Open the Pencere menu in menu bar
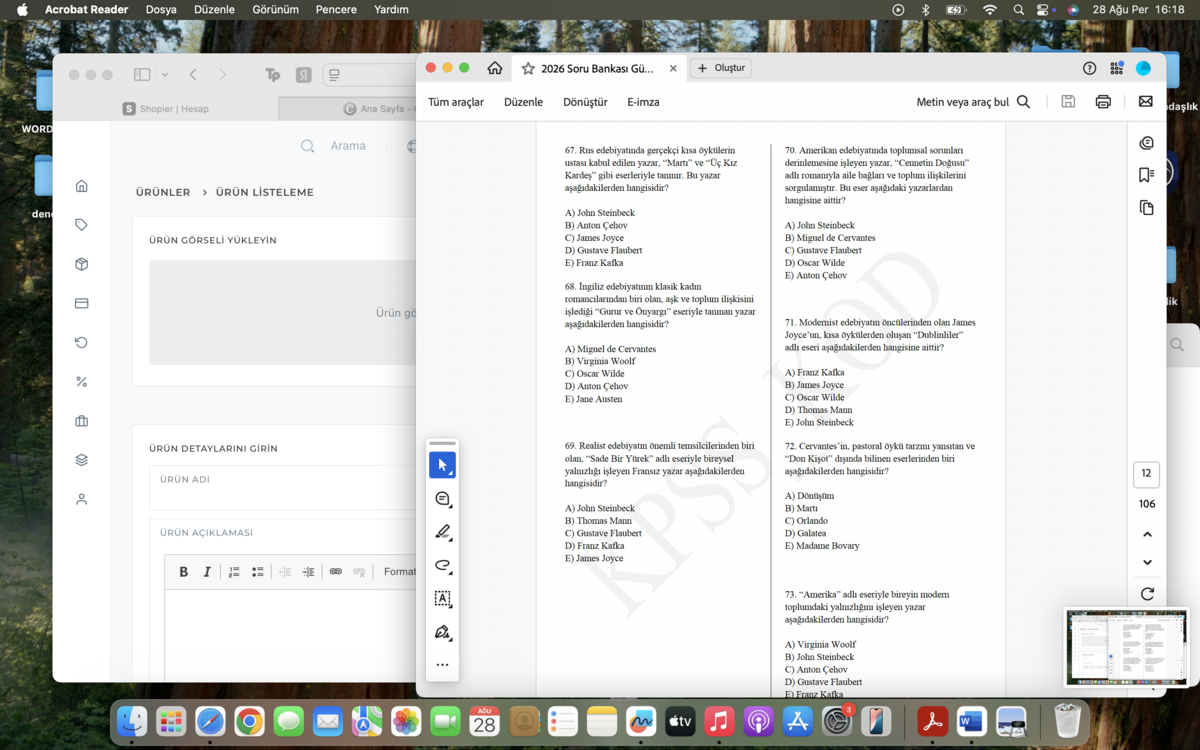 (336, 9)
